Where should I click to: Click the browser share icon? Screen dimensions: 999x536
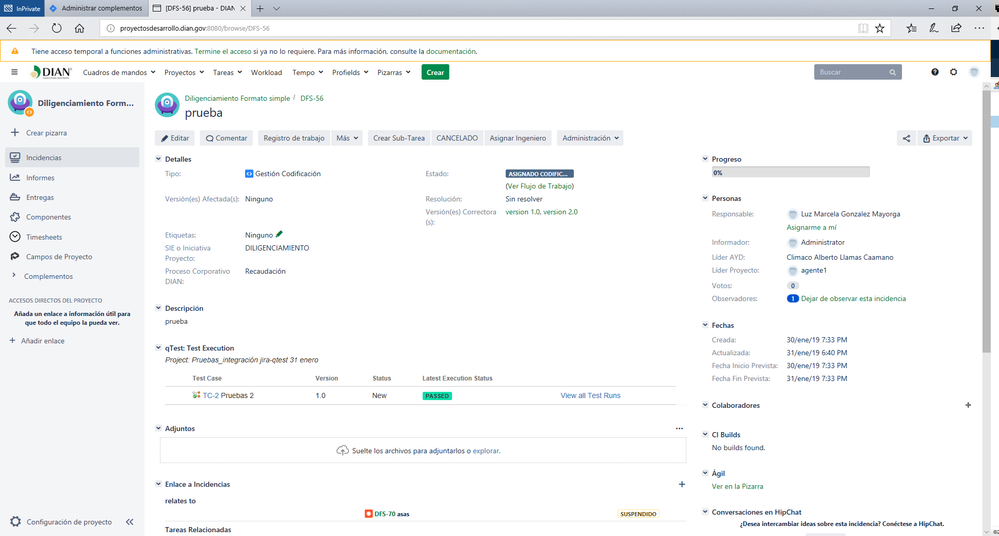956,28
